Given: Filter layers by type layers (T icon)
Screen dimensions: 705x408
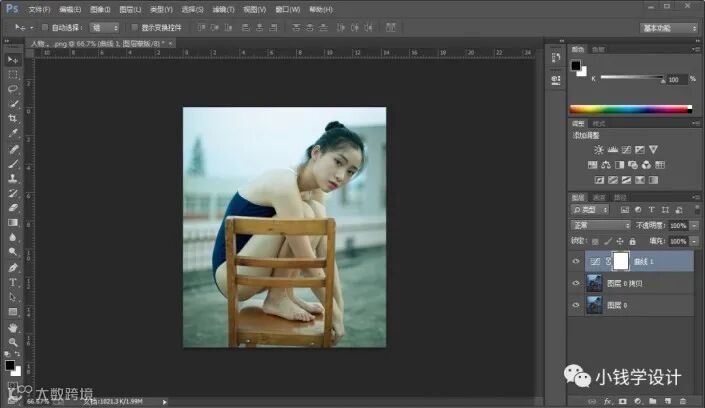Looking at the screenshot, I should tap(651, 210).
